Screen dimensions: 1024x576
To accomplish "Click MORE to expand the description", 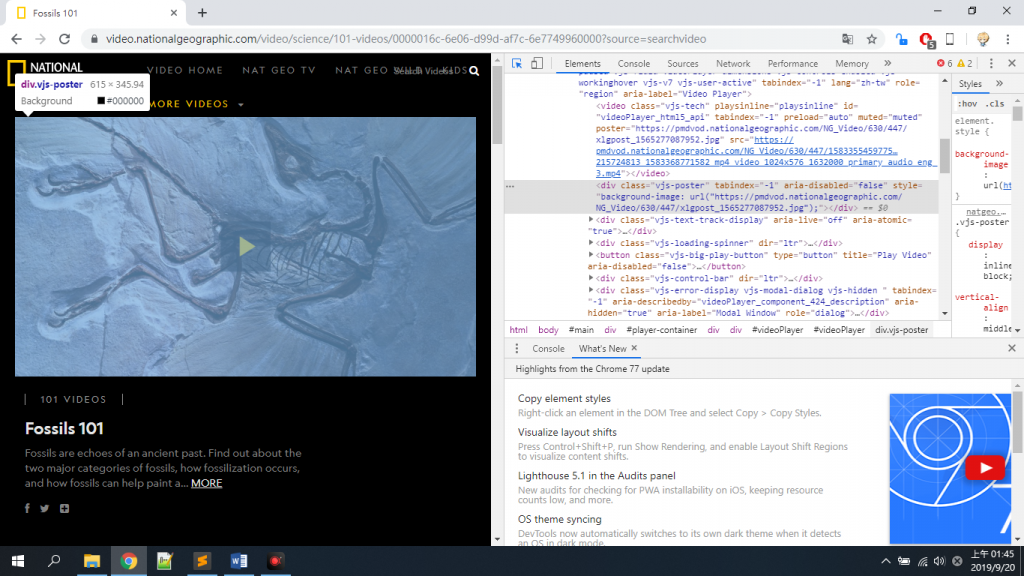I will (x=206, y=483).
